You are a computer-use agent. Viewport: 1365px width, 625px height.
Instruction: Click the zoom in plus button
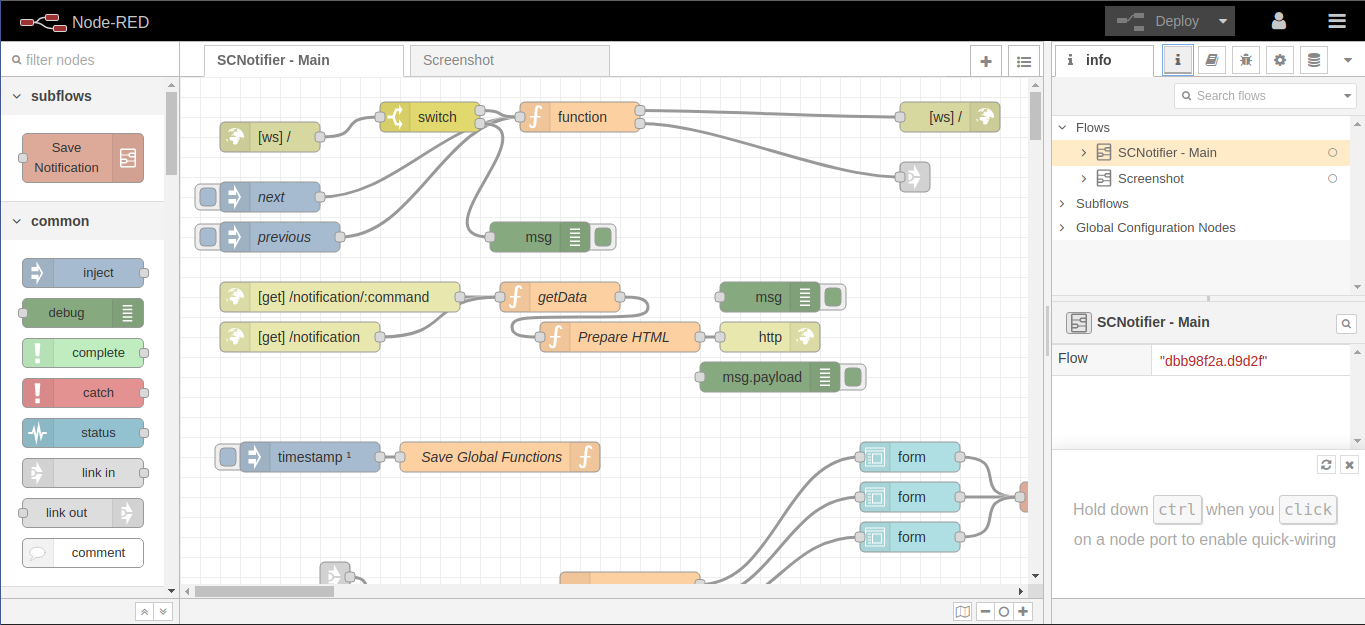[x=1023, y=612]
